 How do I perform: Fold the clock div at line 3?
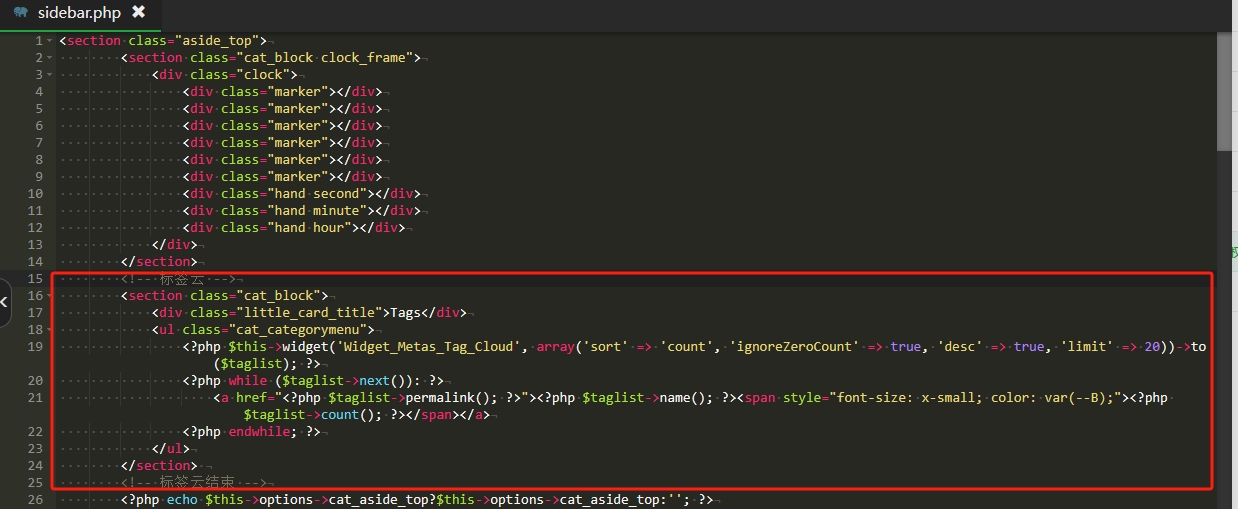52,75
